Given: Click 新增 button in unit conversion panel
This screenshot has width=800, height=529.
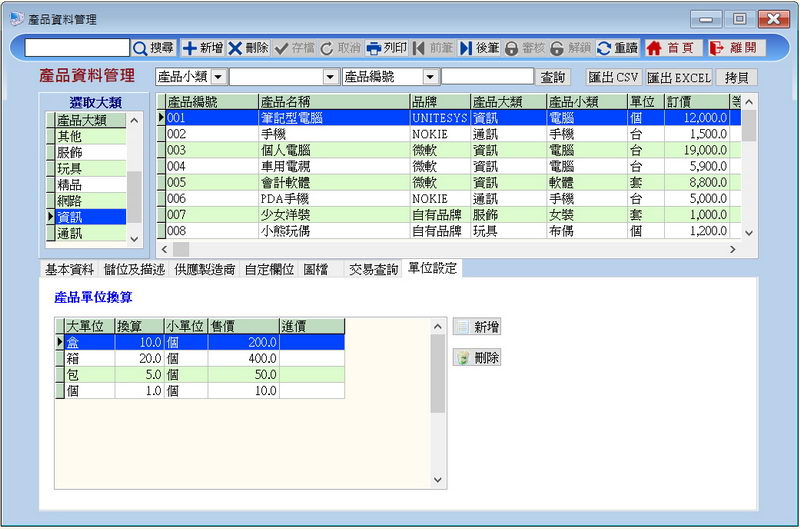Looking at the screenshot, I should (x=478, y=327).
